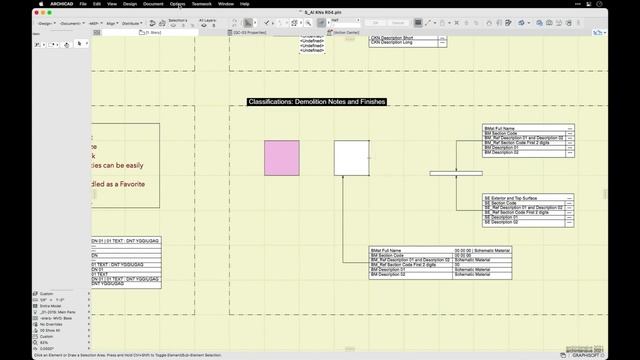Open the Document menu in the menu bar
The image size is (640, 360).
point(153,4)
